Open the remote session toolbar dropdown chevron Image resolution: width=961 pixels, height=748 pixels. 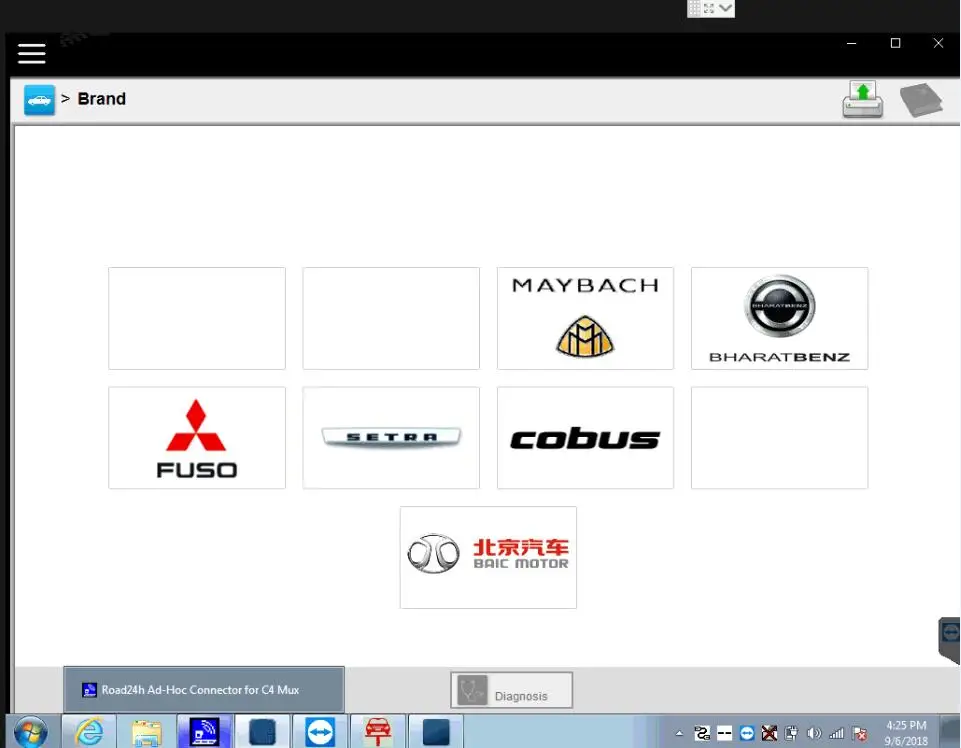726,8
